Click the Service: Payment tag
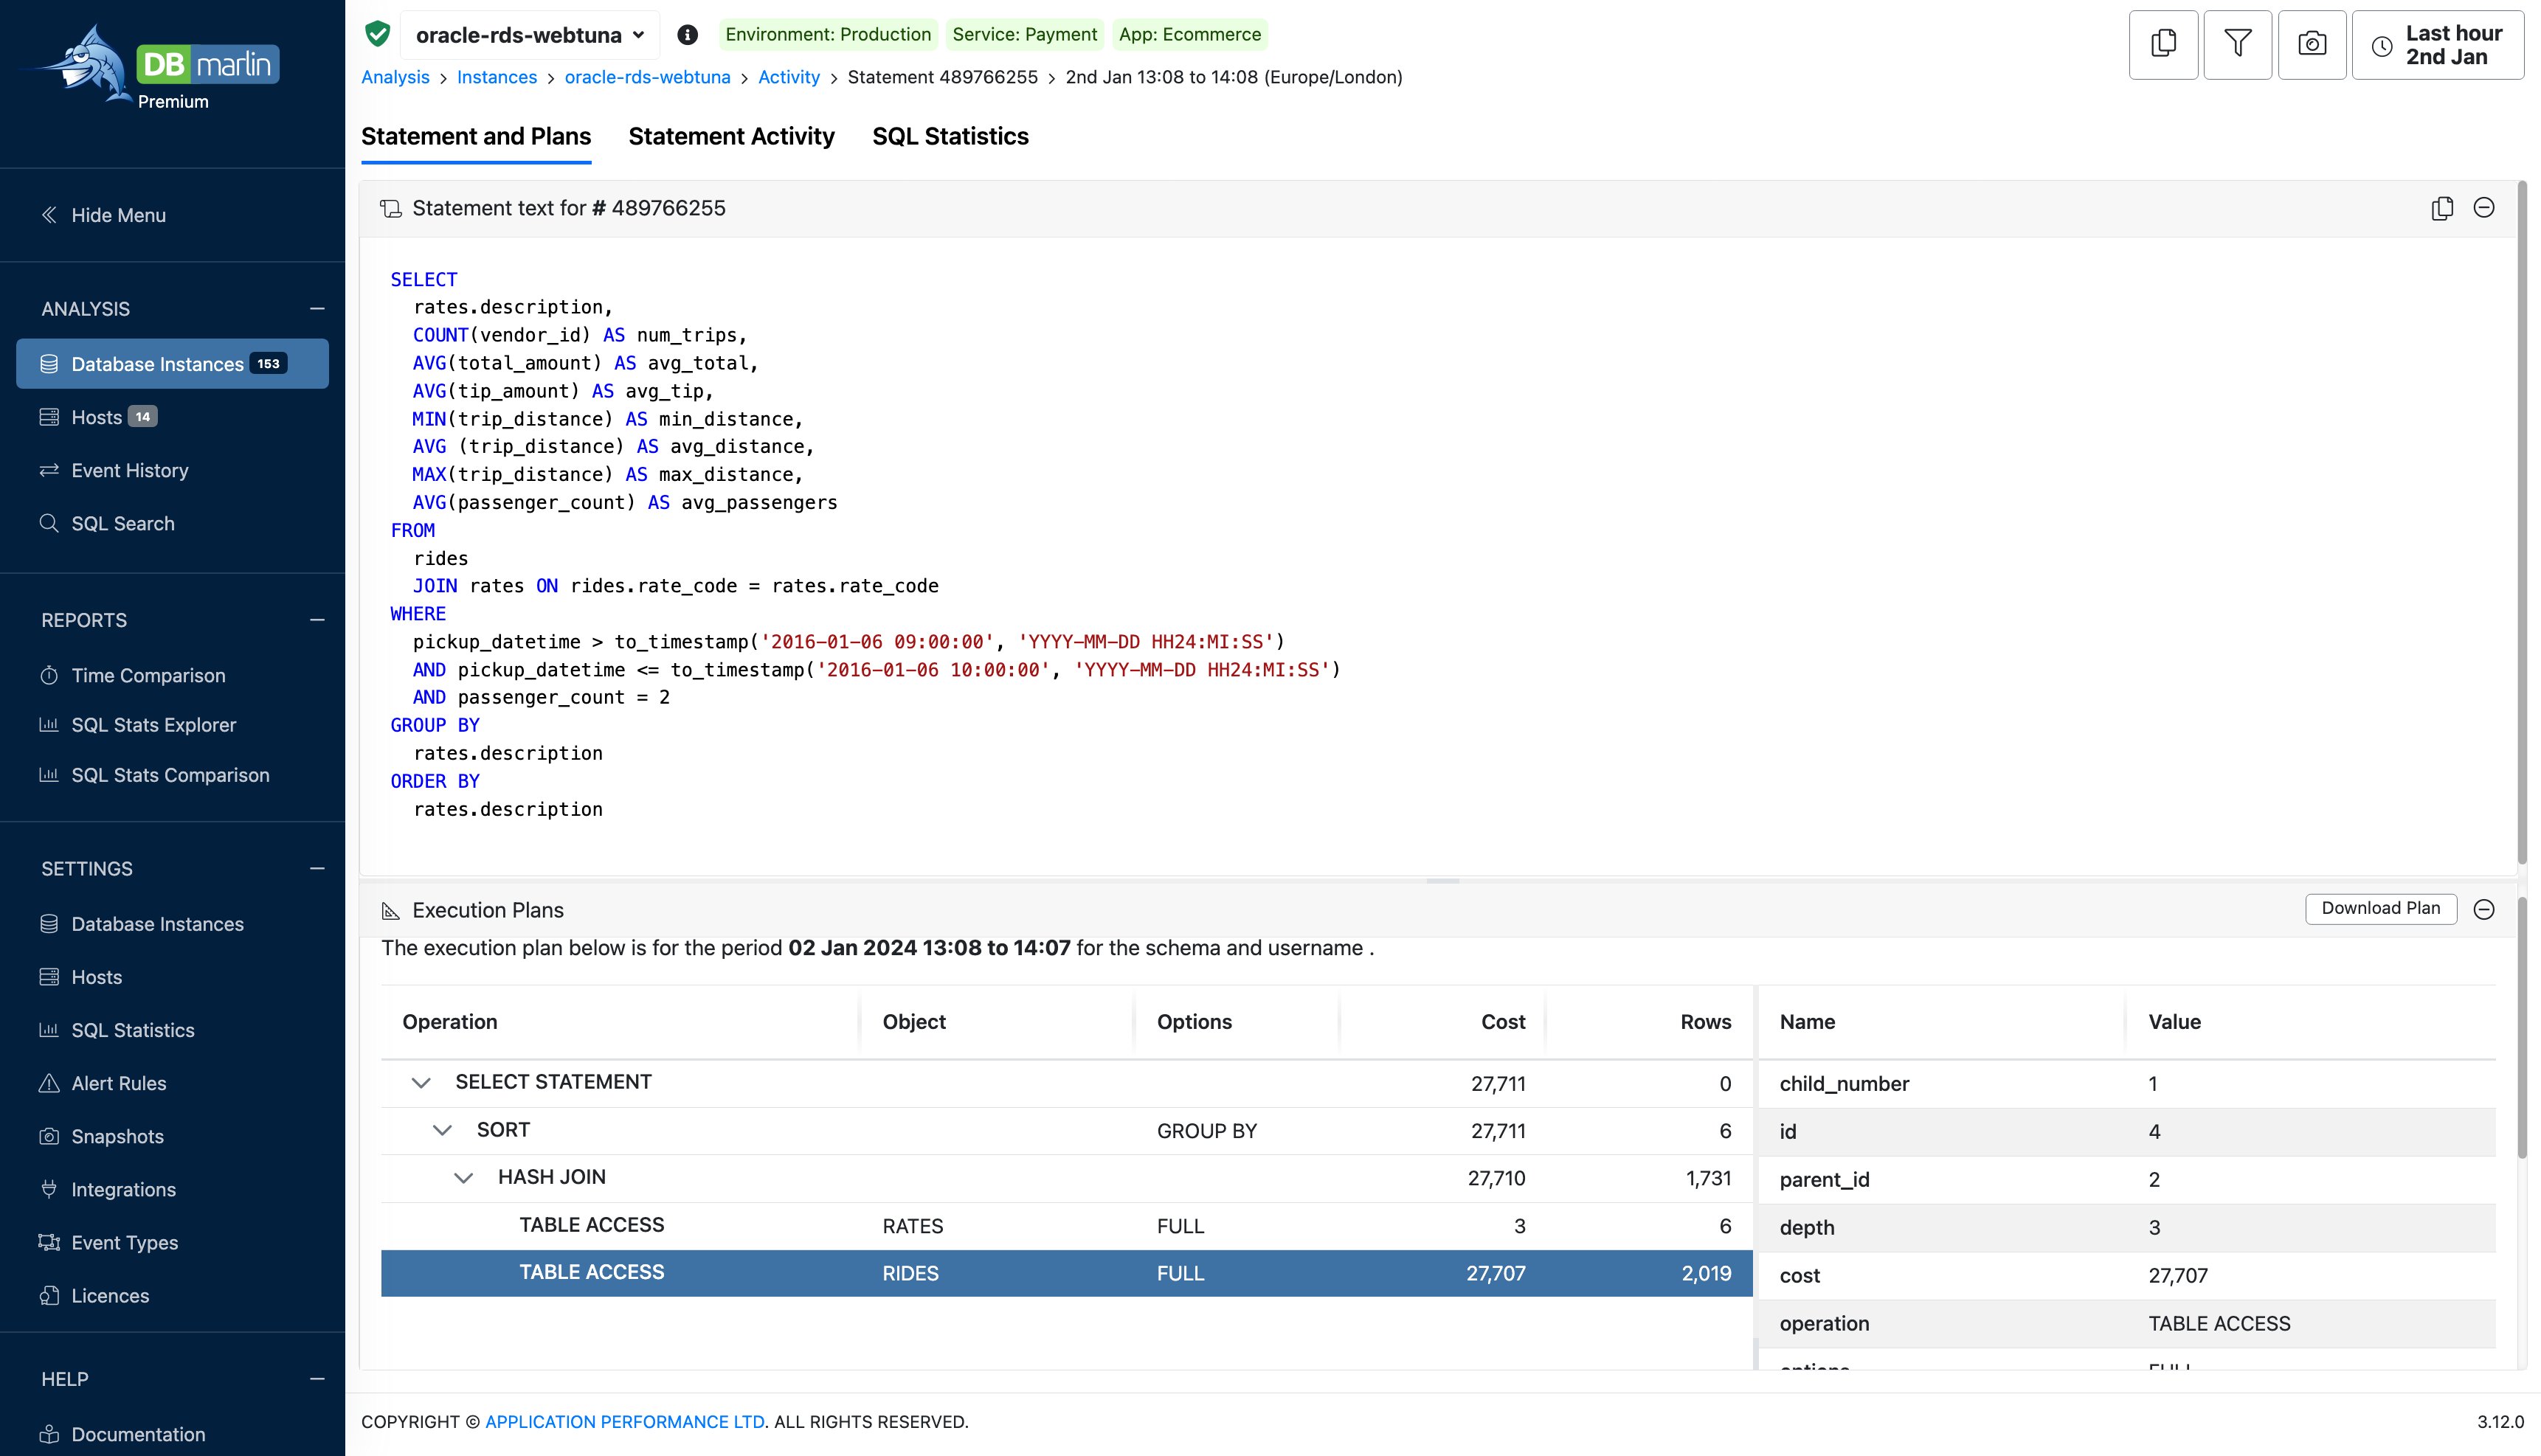The width and height of the screenshot is (2541, 1456). (1024, 34)
